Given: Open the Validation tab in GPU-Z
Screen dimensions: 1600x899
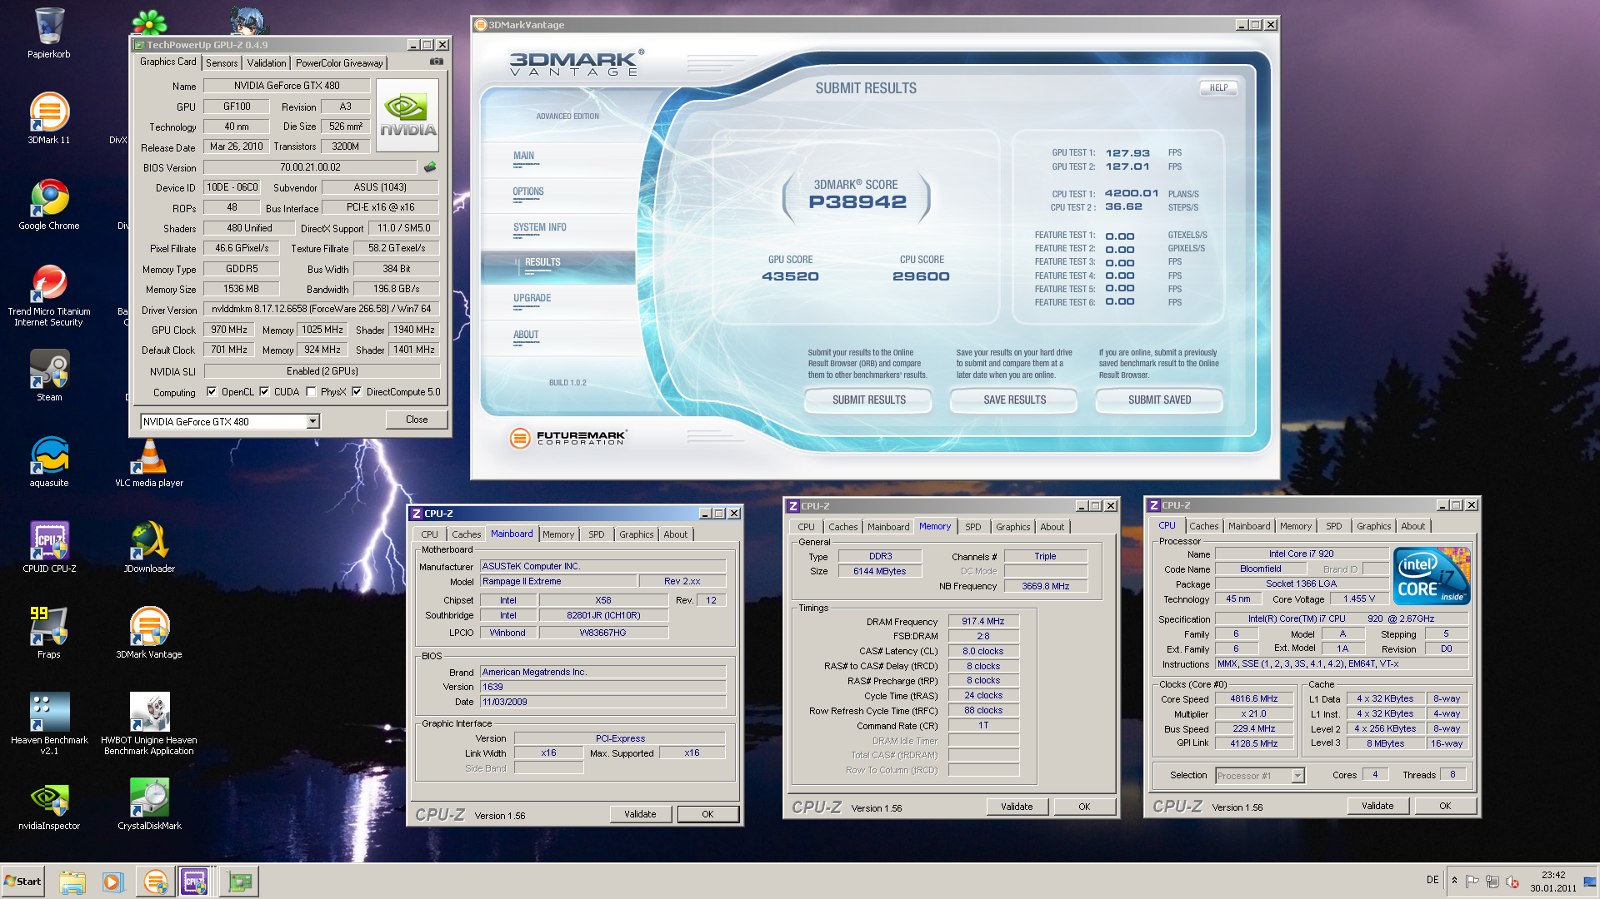Looking at the screenshot, I should tap(267, 63).
